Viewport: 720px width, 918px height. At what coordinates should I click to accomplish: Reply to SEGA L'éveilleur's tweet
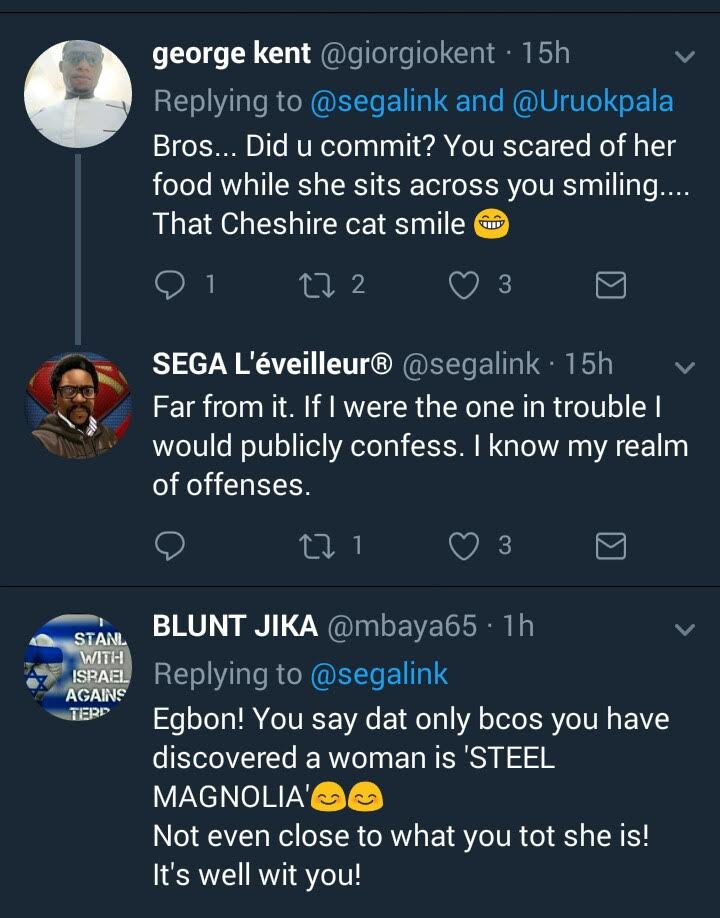(171, 545)
